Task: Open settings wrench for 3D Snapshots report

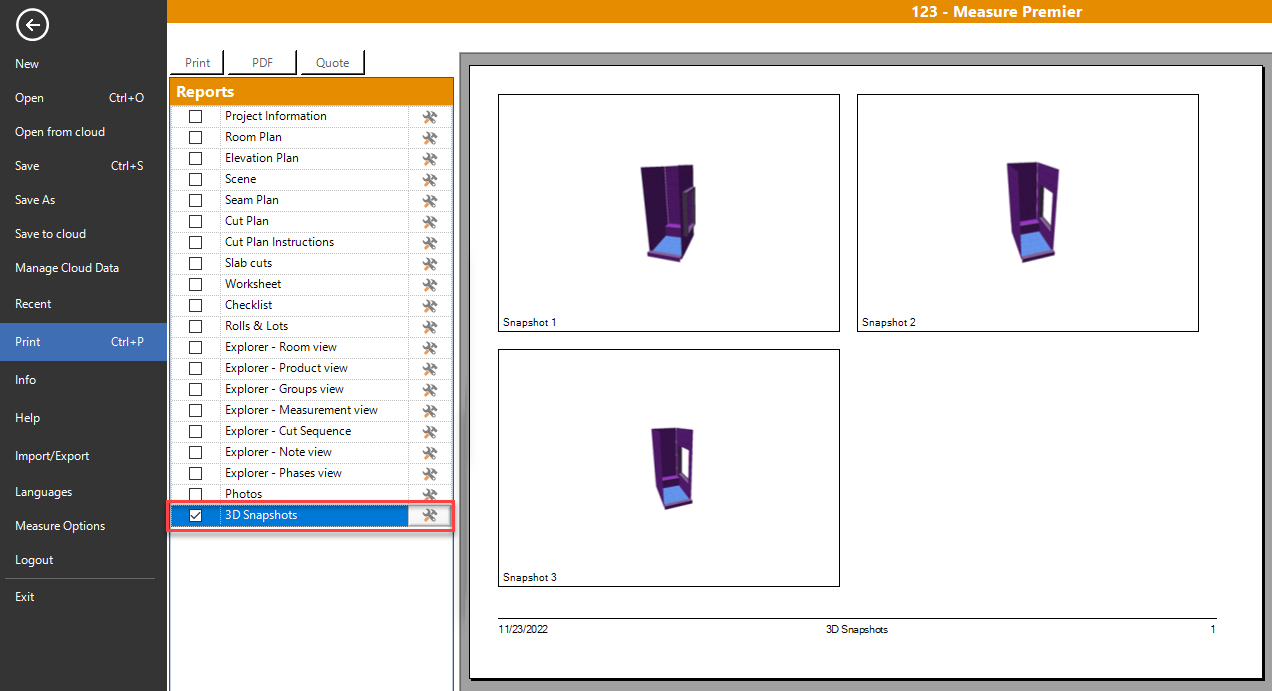Action: [429, 515]
